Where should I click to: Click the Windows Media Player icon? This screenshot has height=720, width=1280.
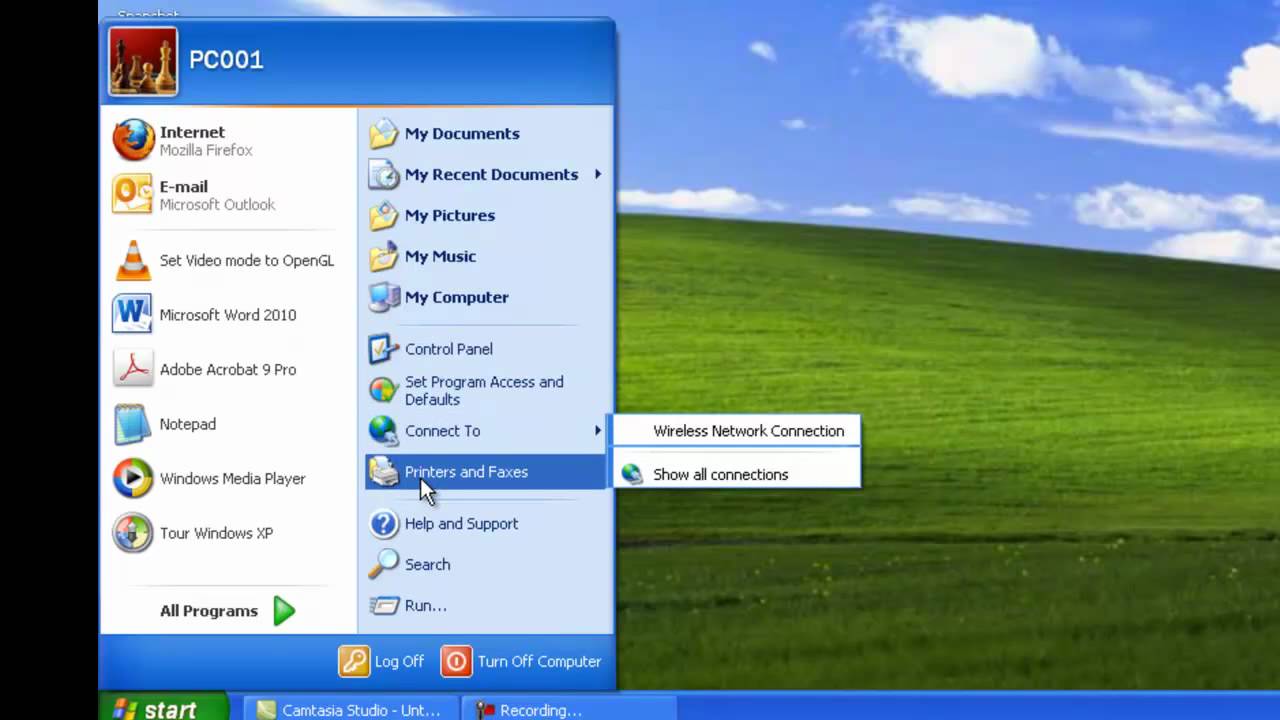[x=133, y=478]
